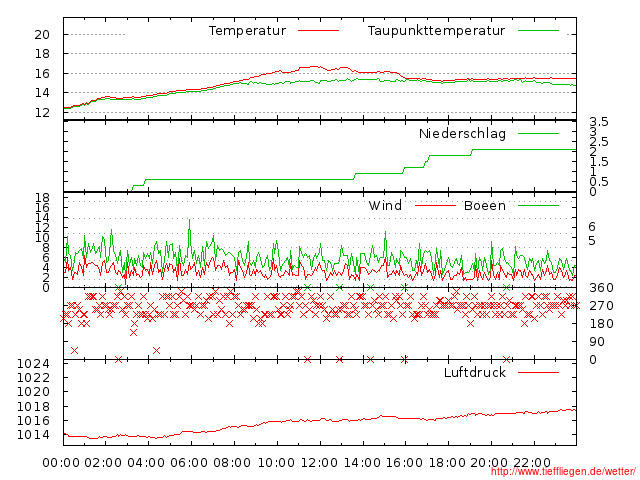Click the 1024 pressure axis label
640x480 pixels.
click(33, 364)
